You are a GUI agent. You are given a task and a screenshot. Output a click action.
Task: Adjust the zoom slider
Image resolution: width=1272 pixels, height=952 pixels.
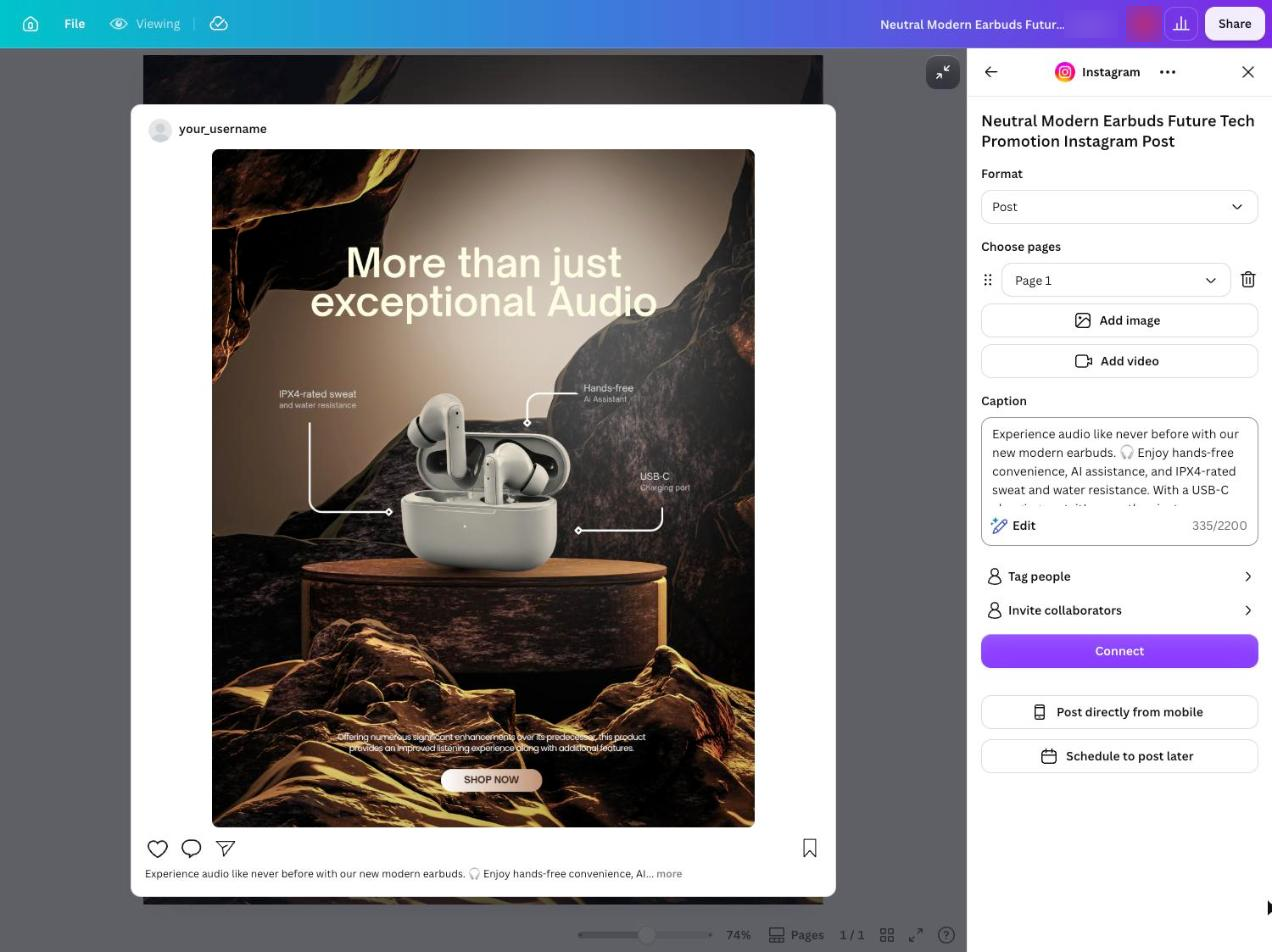647,935
